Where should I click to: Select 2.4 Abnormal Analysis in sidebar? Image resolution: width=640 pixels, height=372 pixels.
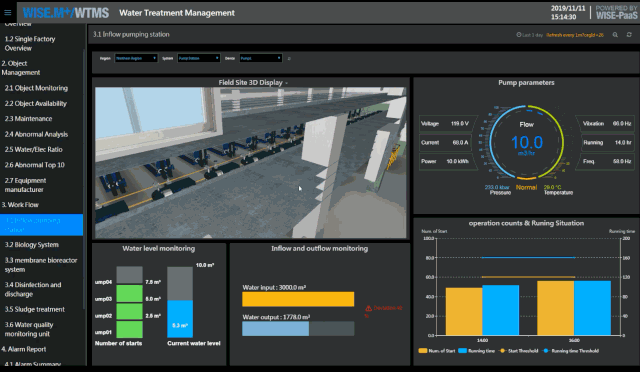pyautogui.click(x=36, y=134)
